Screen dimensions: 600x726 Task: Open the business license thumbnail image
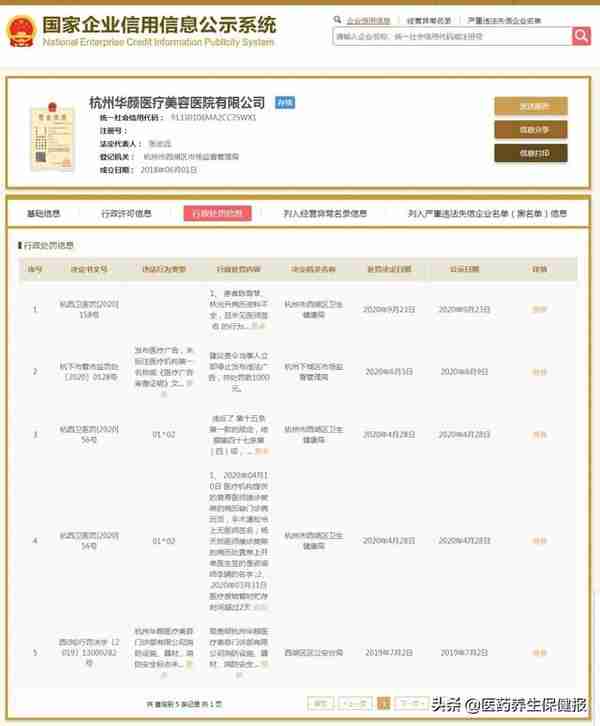(52, 136)
